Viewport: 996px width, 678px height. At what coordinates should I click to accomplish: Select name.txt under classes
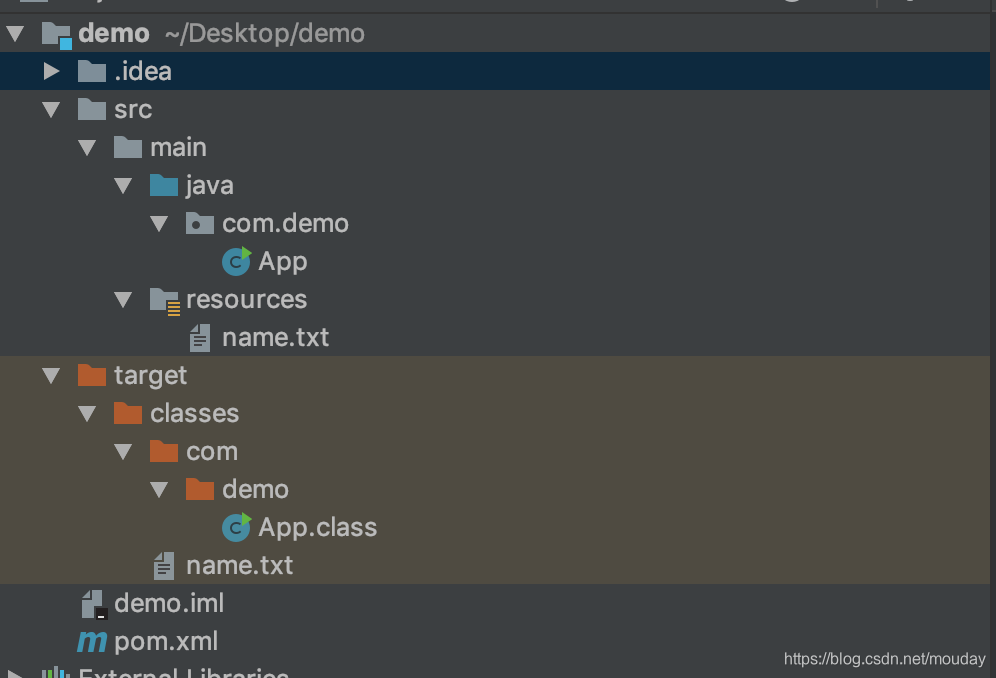click(239, 566)
